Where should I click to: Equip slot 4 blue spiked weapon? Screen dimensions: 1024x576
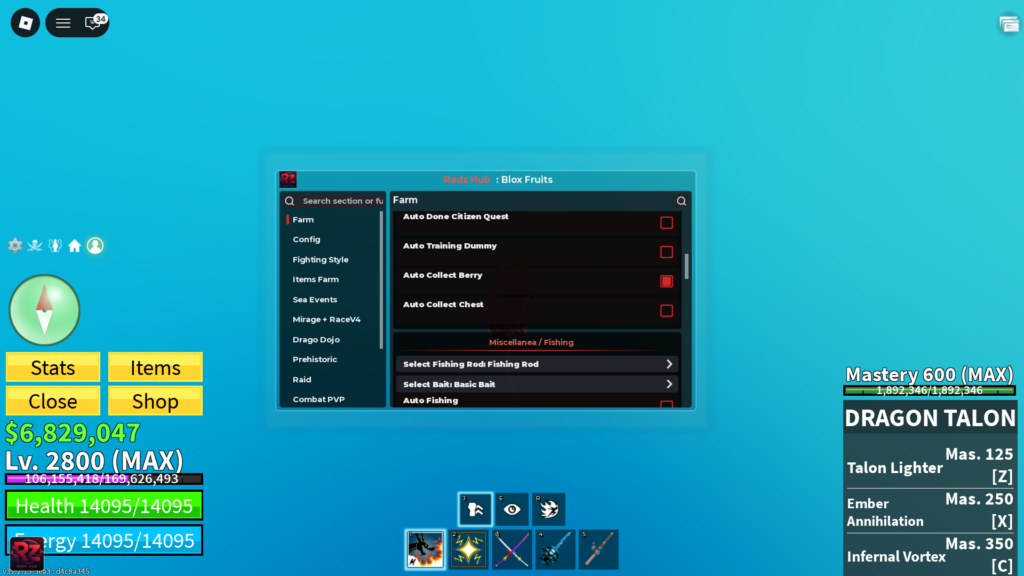click(x=555, y=549)
